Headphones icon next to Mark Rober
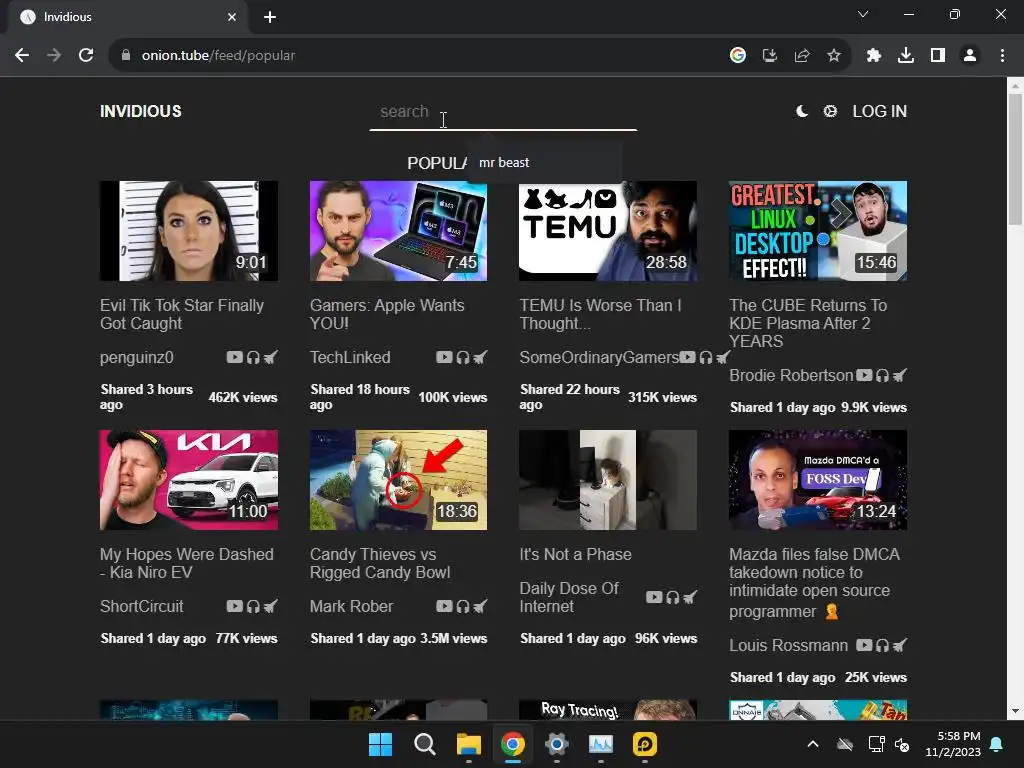 coord(463,606)
